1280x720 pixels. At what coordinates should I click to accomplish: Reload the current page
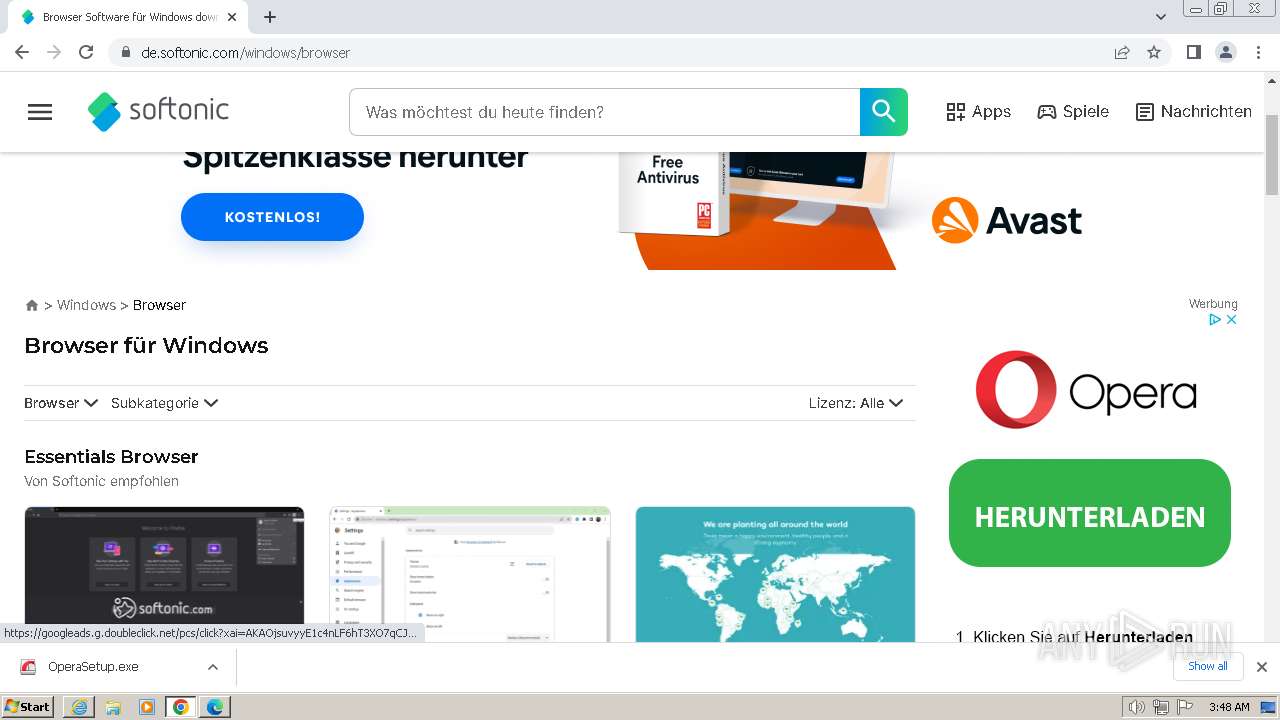pyautogui.click(x=86, y=52)
